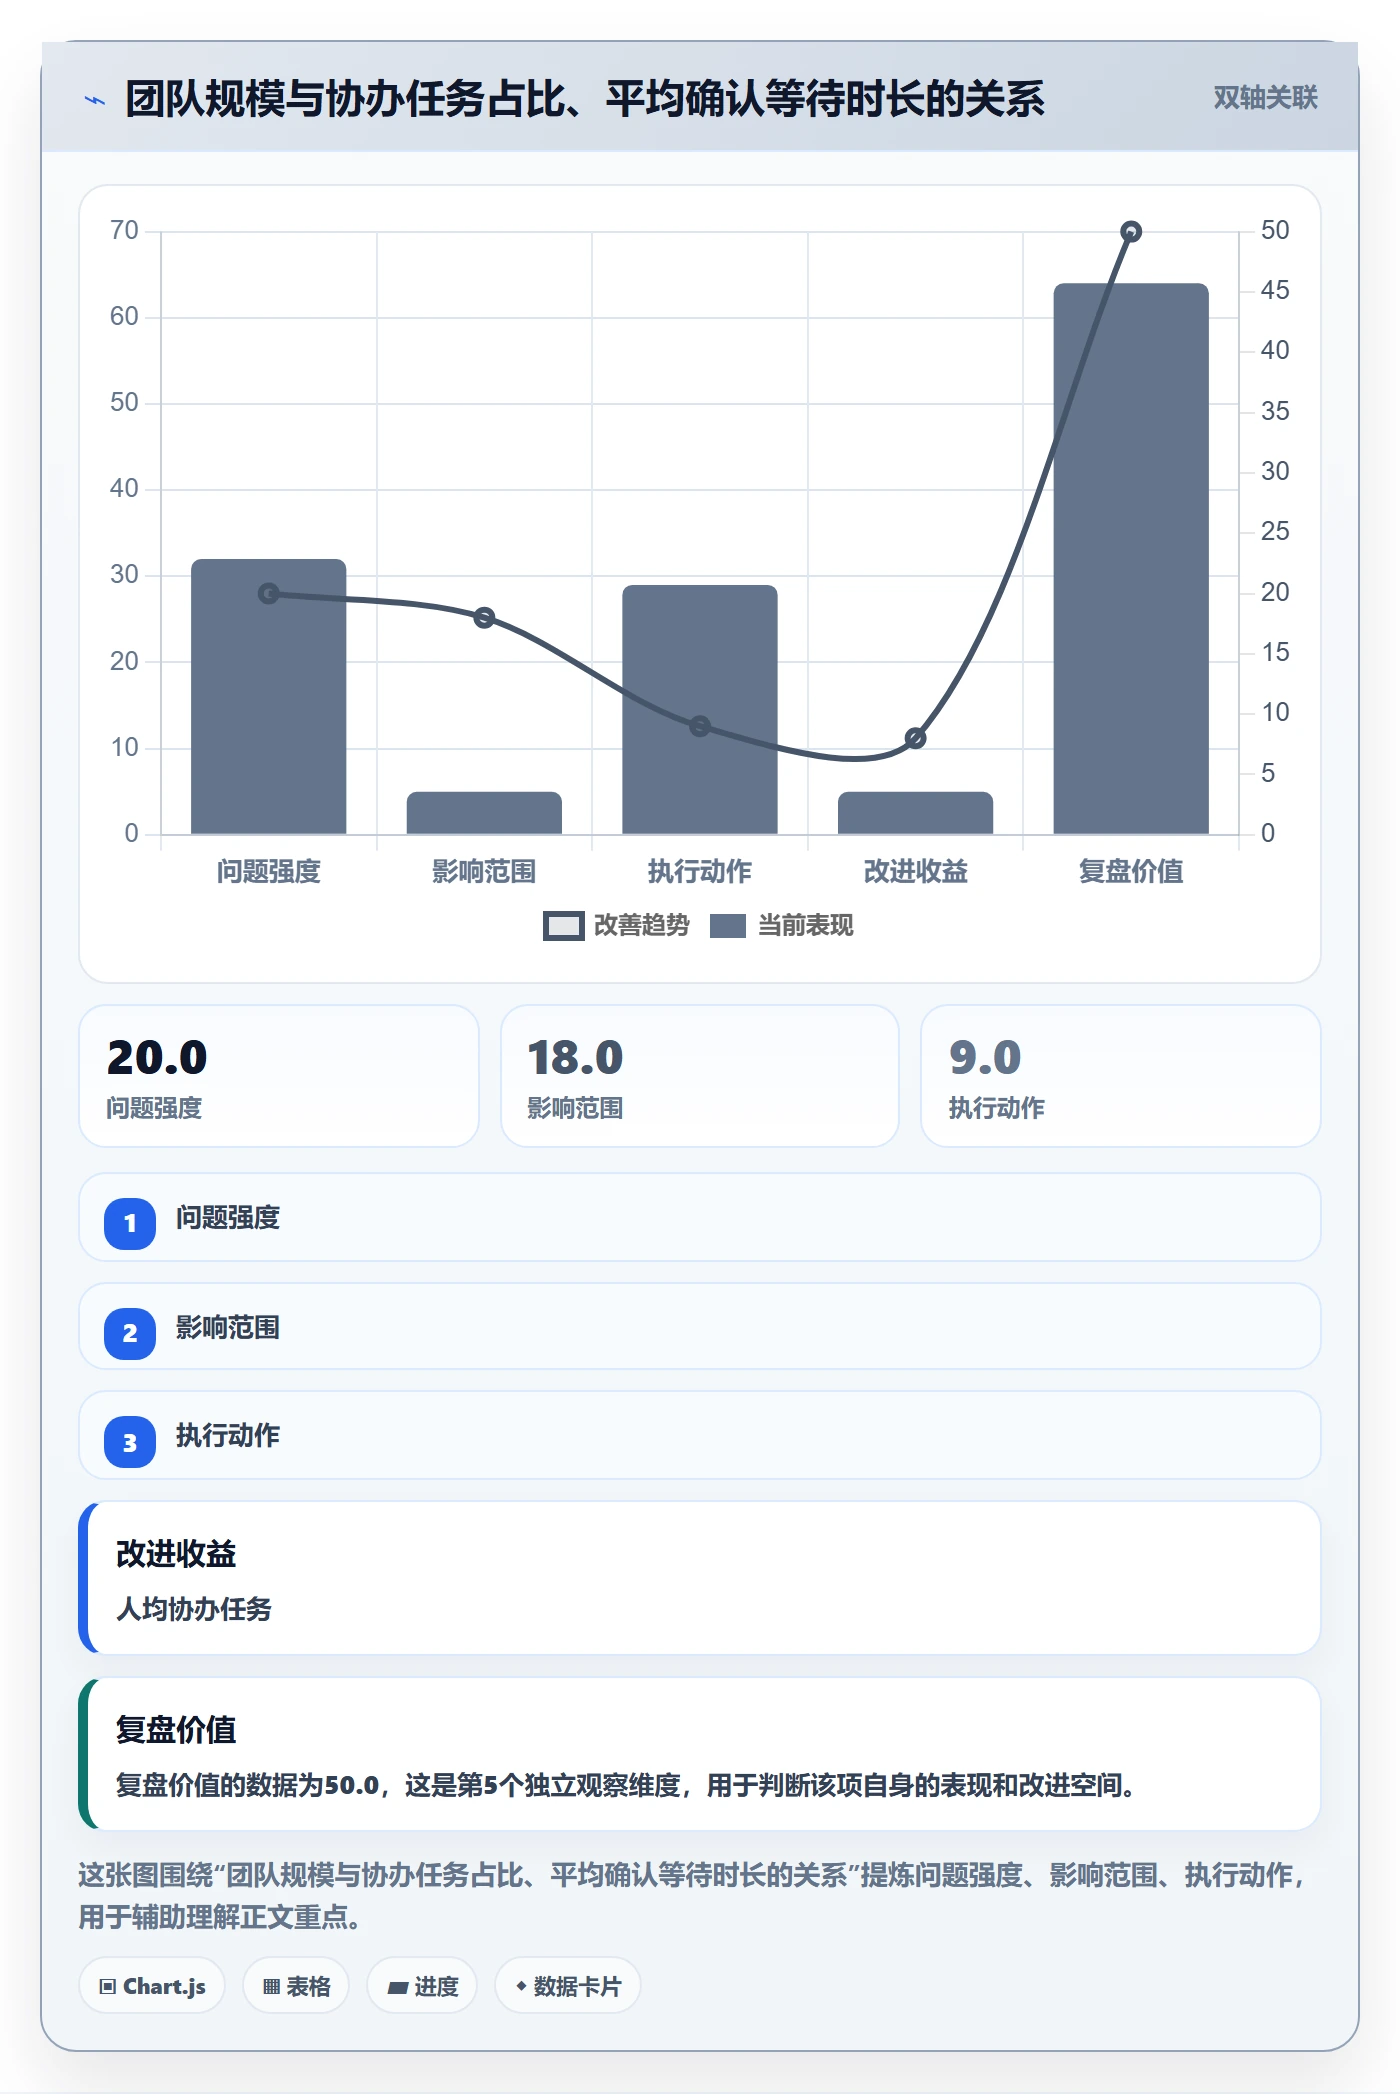This screenshot has height=2094, width=1400.
Task: Click the 影响范围 bar in chart
Action: tap(484, 813)
